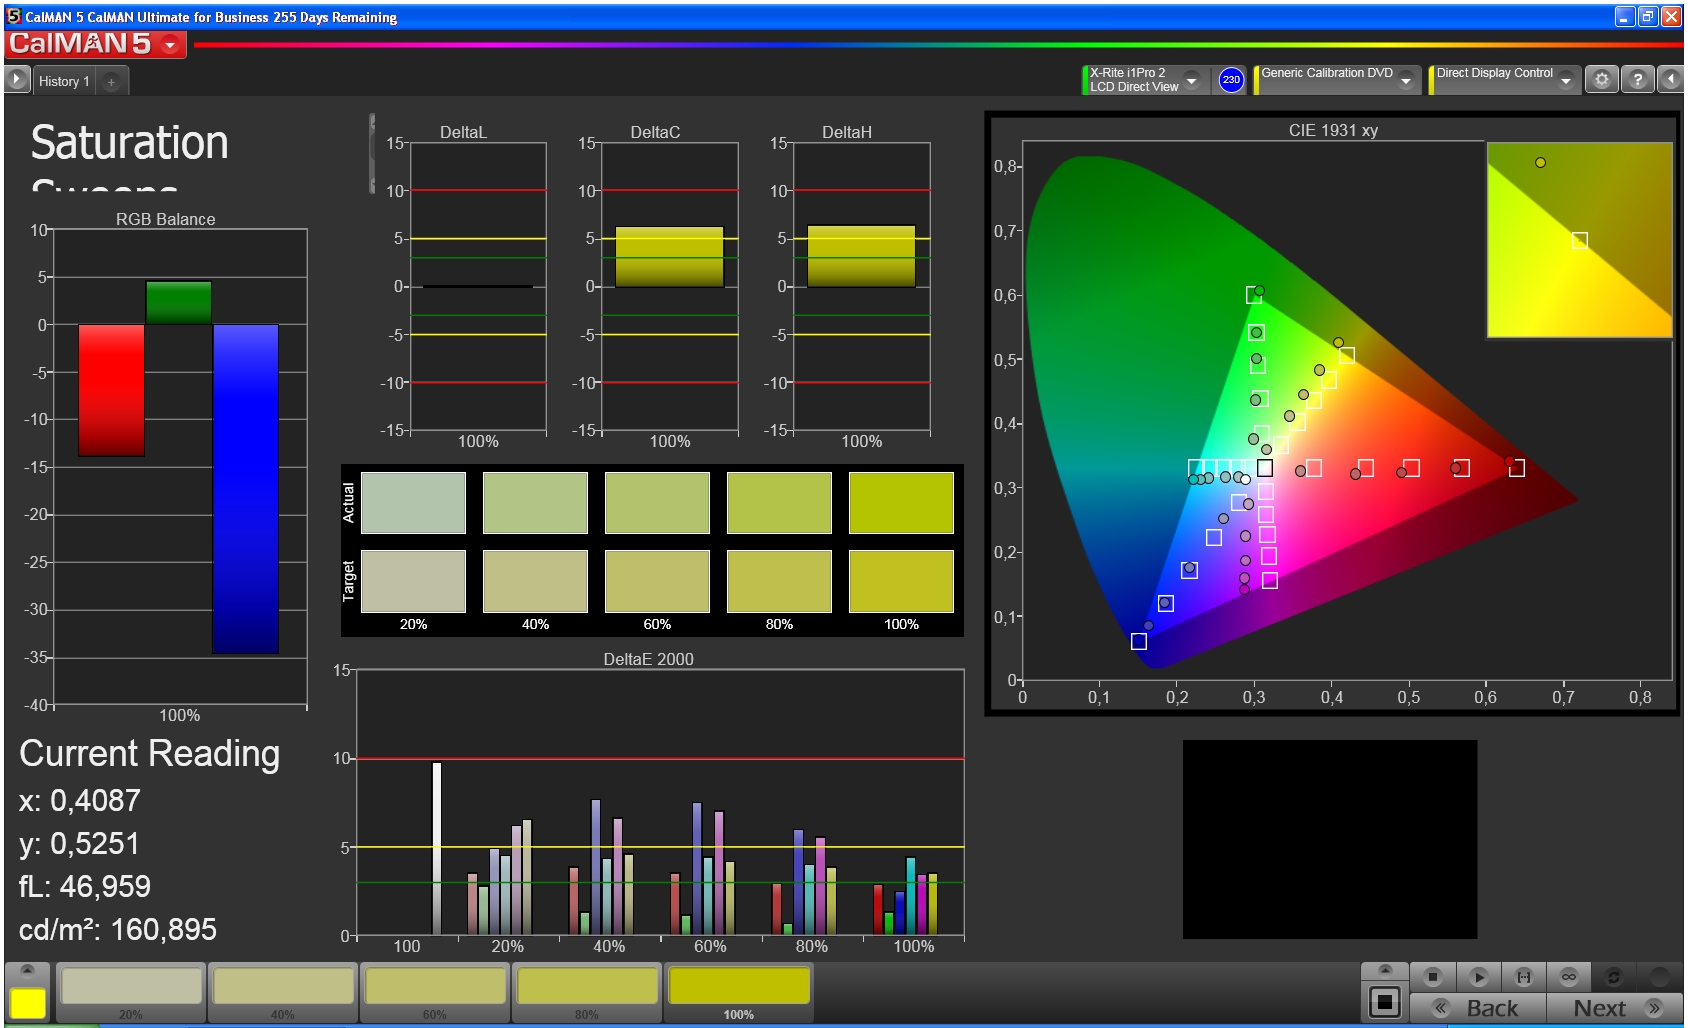Click the RGB Balance chart title

(165, 219)
